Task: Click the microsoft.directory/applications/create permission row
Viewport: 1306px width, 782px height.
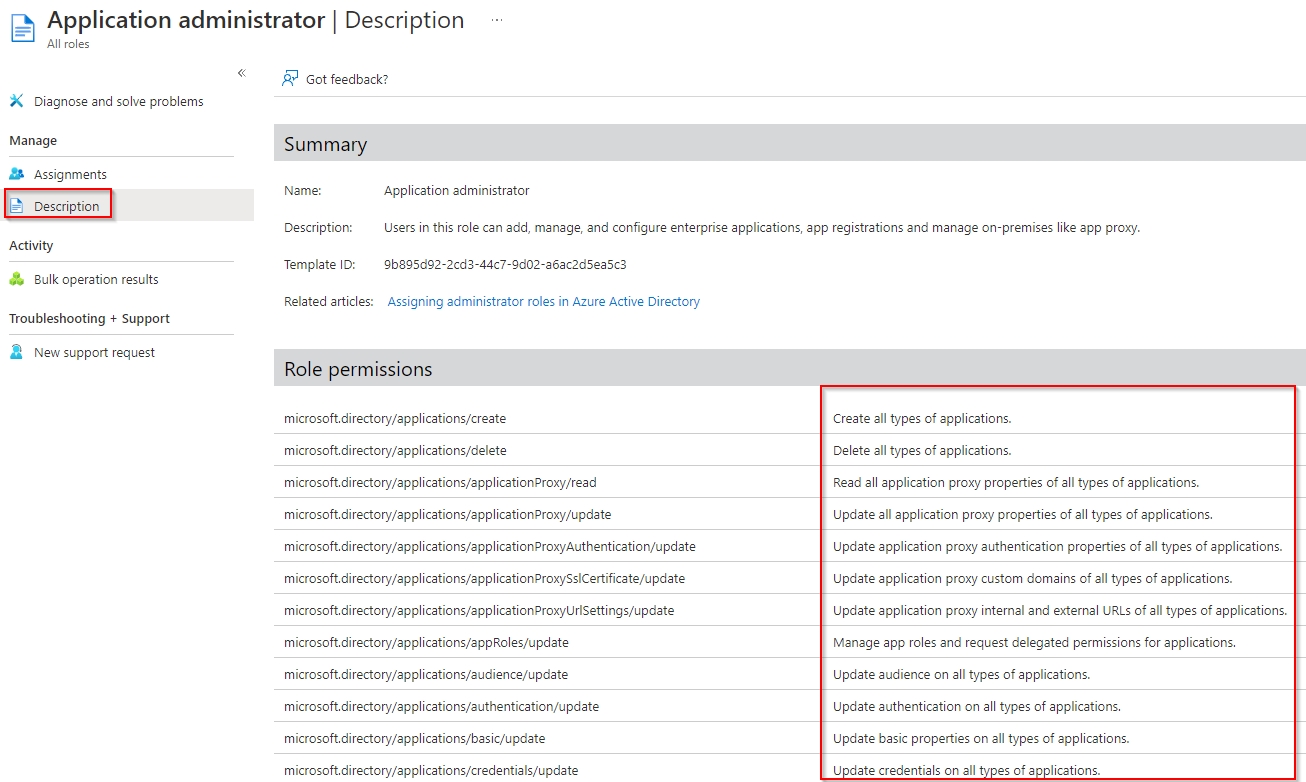Action: pos(395,418)
